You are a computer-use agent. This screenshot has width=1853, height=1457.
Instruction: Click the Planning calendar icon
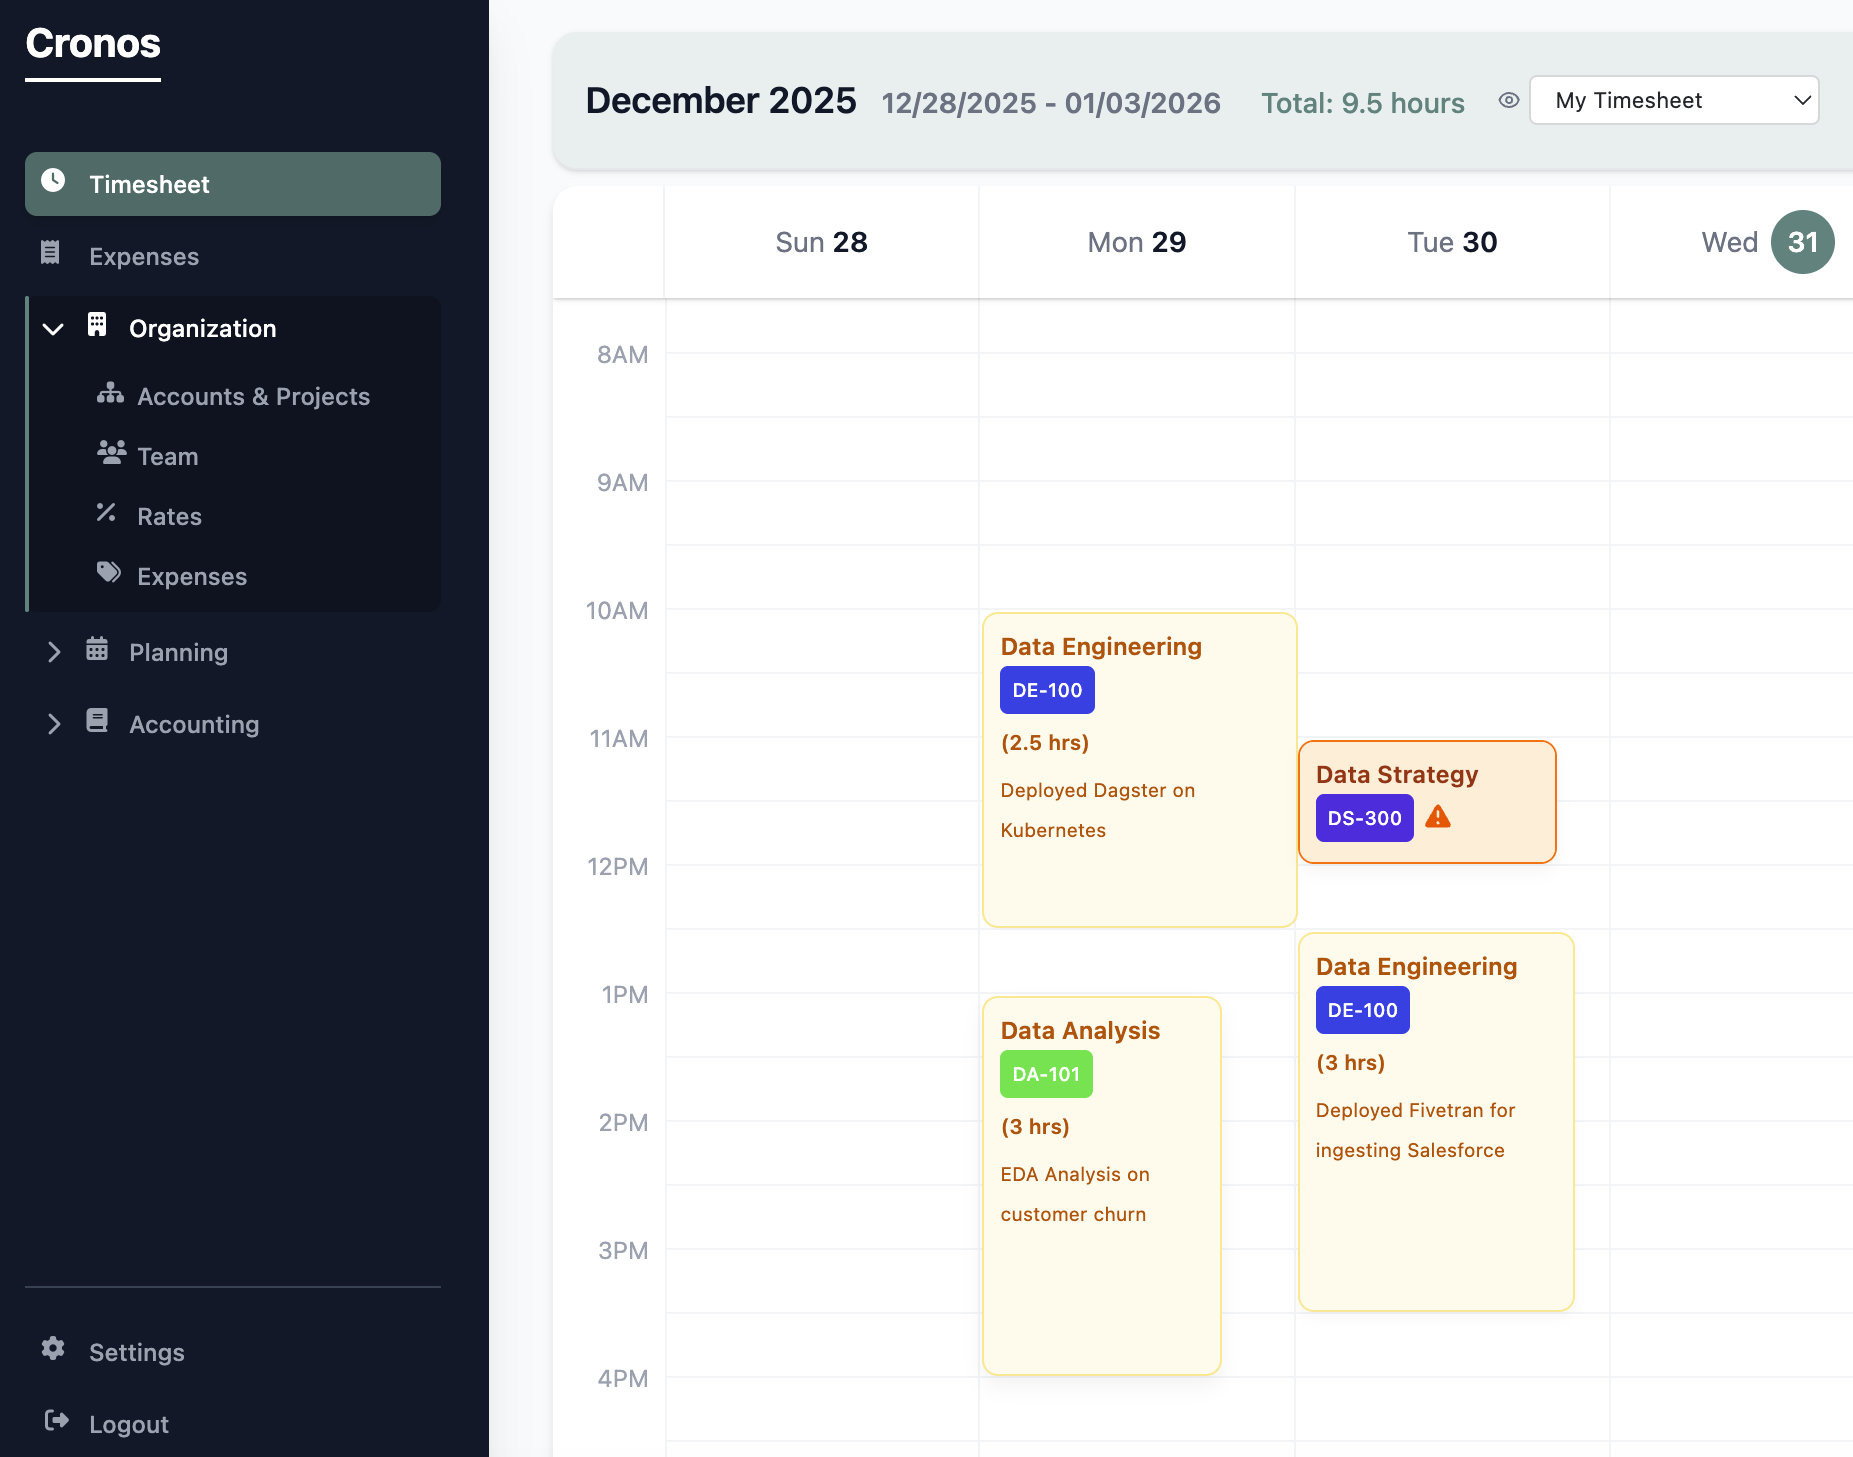click(x=97, y=650)
